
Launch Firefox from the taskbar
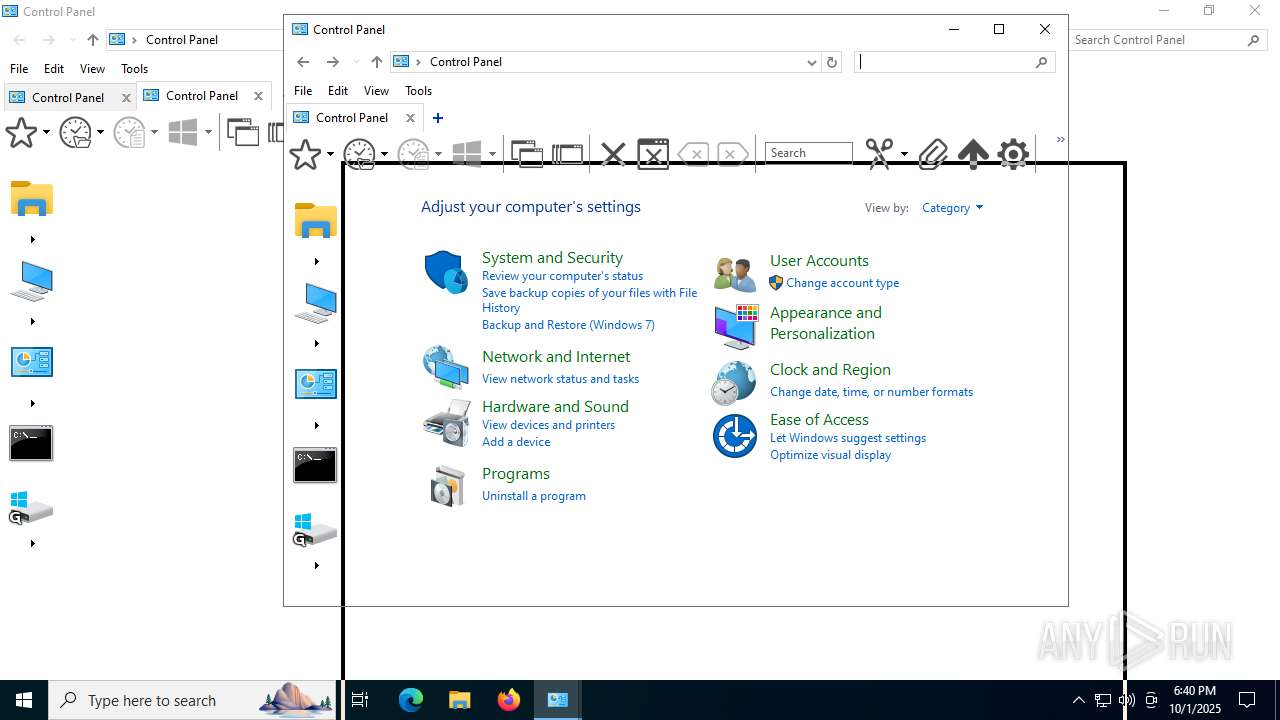509,700
